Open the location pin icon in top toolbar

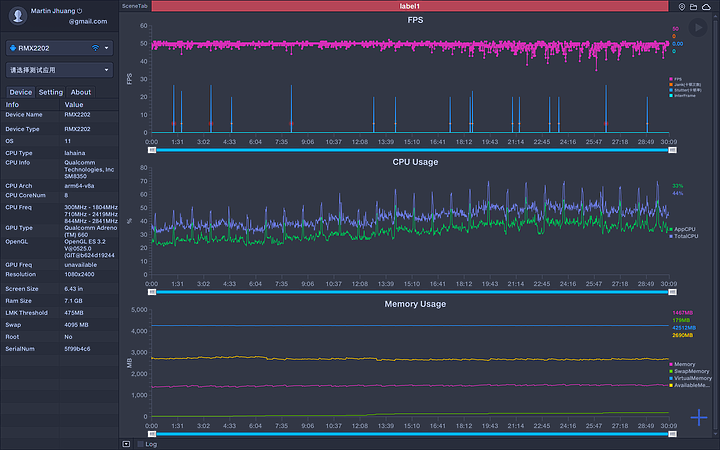[x=682, y=6]
